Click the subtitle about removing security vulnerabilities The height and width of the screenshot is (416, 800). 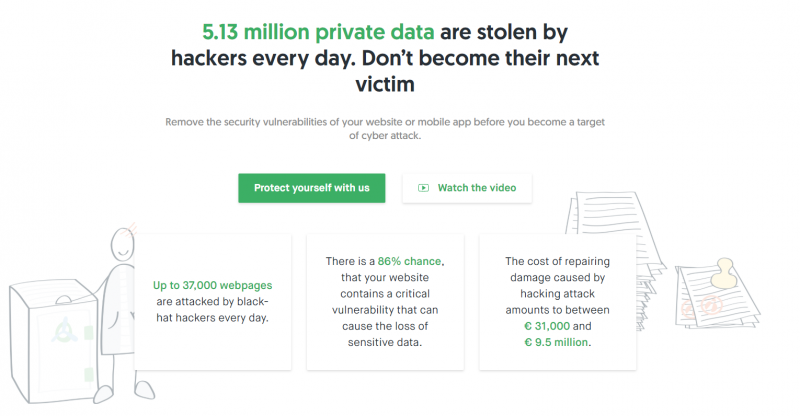tap(385, 129)
